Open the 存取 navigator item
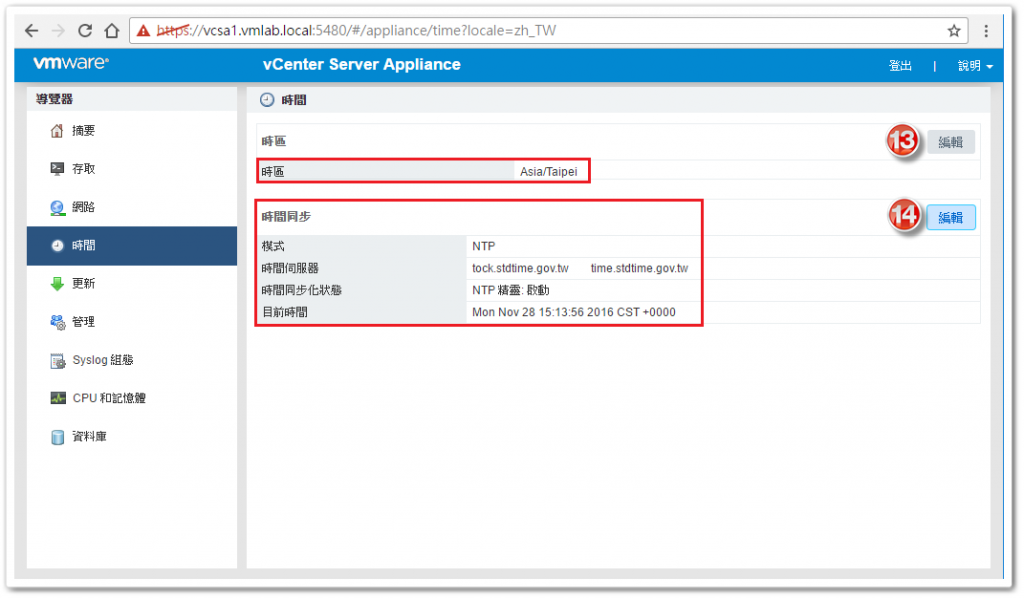1024x599 pixels. pyautogui.click(x=132, y=169)
